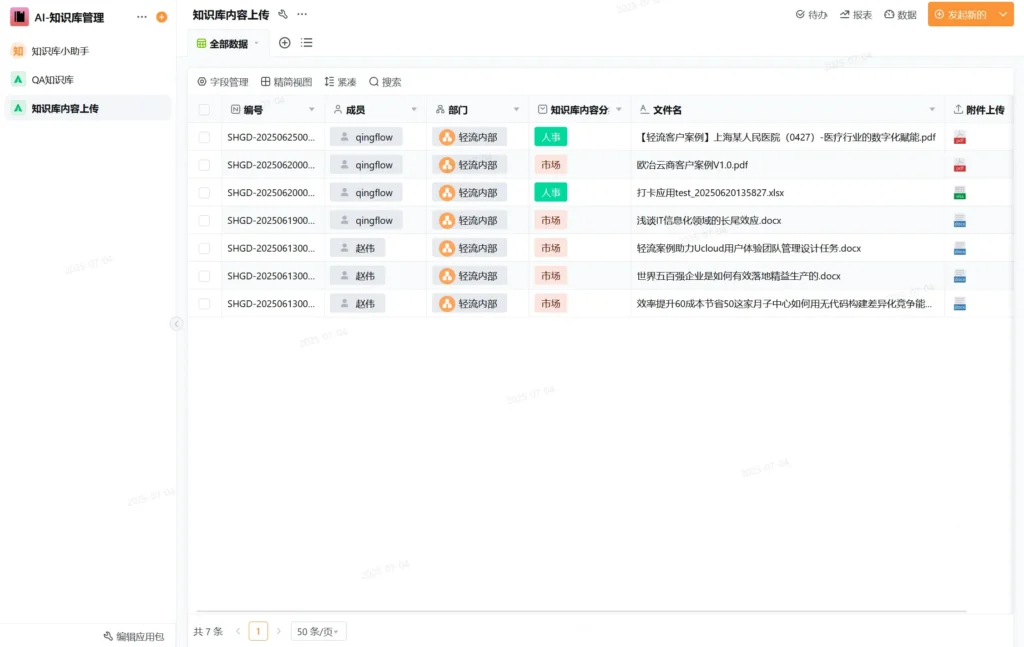Select QA知识库 in the sidebar
The image size is (1024, 647).
[x=52, y=79]
